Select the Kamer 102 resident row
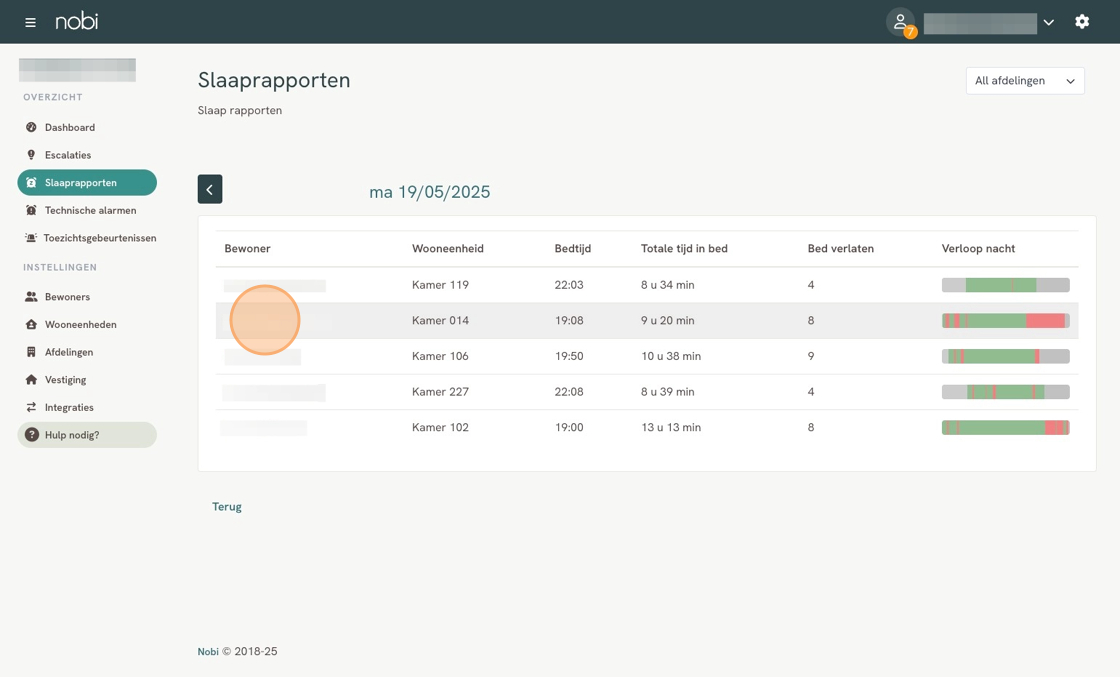Viewport: 1120px width, 677px height. [646, 428]
